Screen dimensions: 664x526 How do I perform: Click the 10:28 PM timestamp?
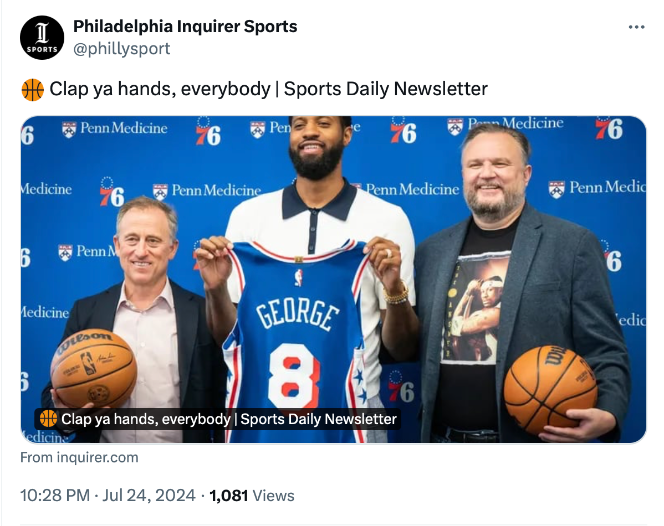(57, 495)
